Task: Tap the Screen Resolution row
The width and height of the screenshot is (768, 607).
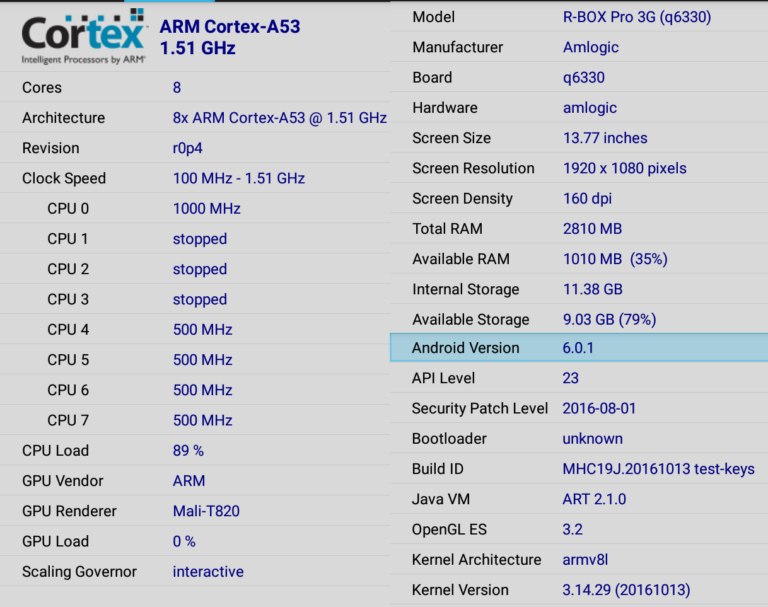Action: pyautogui.click(x=579, y=168)
